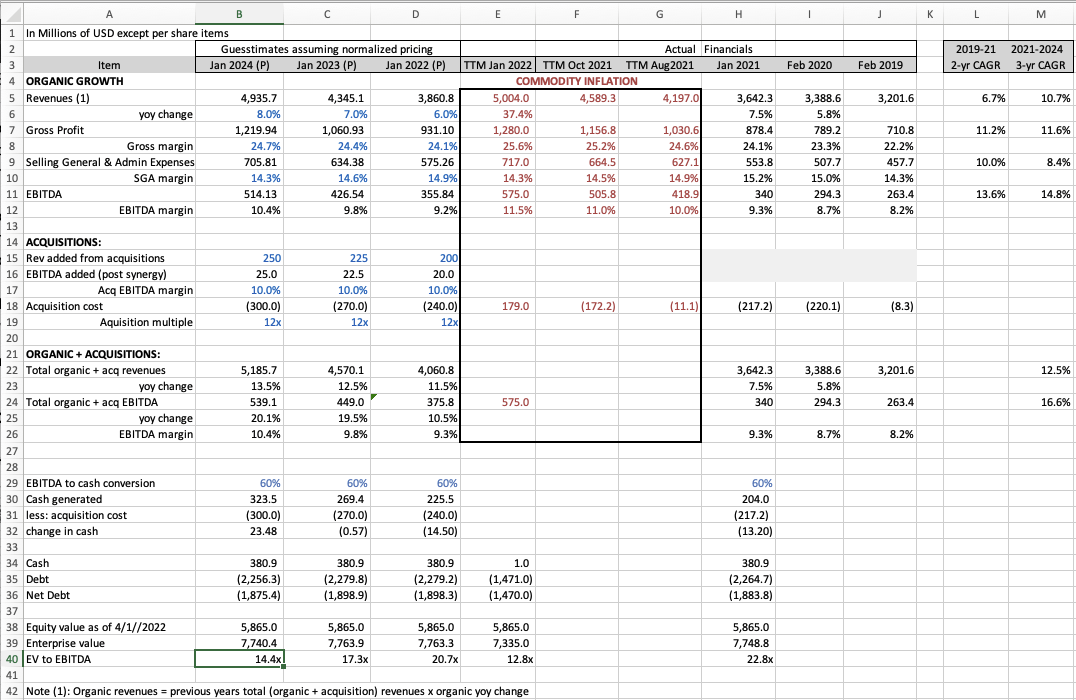Image resolution: width=1076 pixels, height=700 pixels.
Task: Select 2-yr CAGR value 6.7%
Action: (976, 98)
